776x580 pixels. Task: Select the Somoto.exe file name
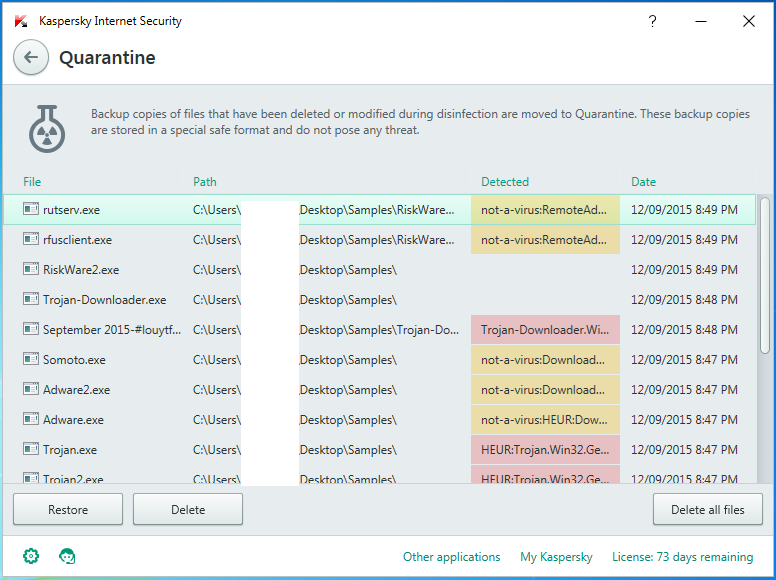tap(74, 360)
